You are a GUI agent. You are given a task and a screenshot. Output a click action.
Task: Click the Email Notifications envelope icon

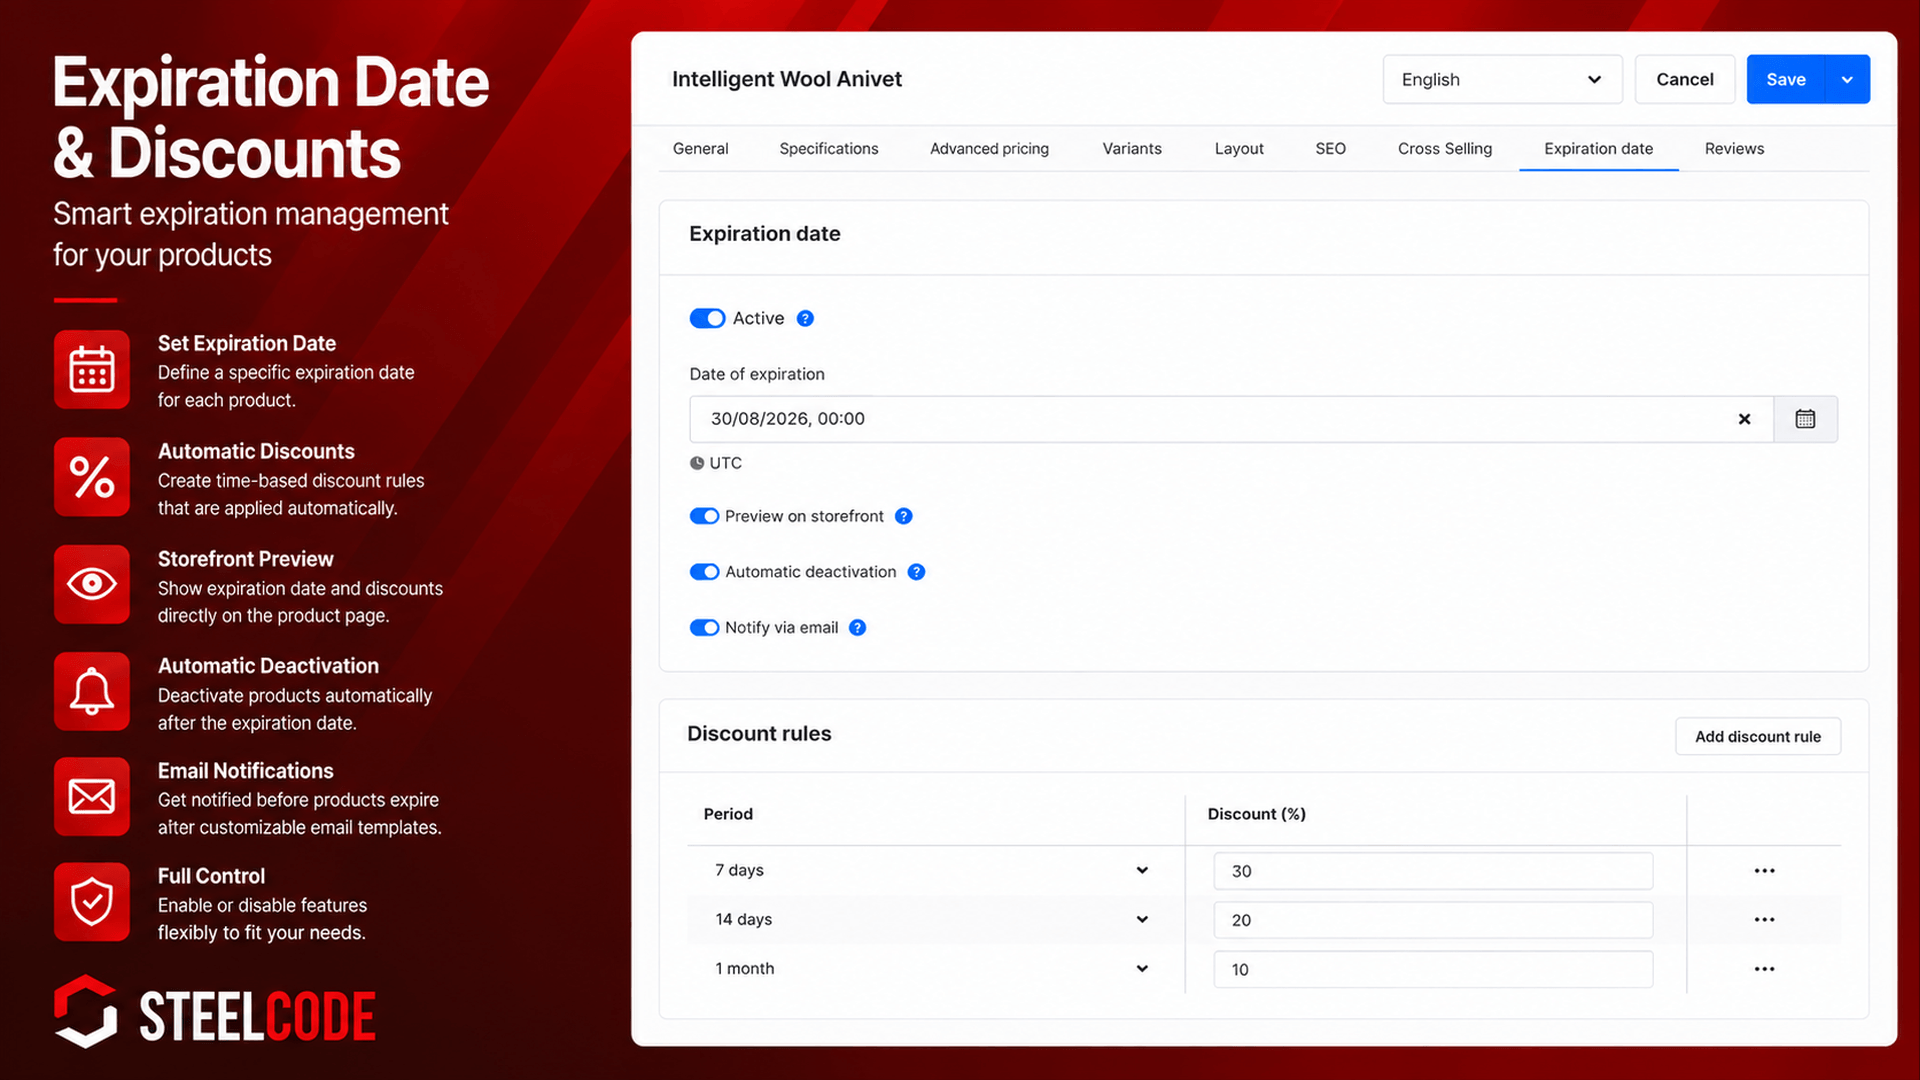[x=92, y=797]
